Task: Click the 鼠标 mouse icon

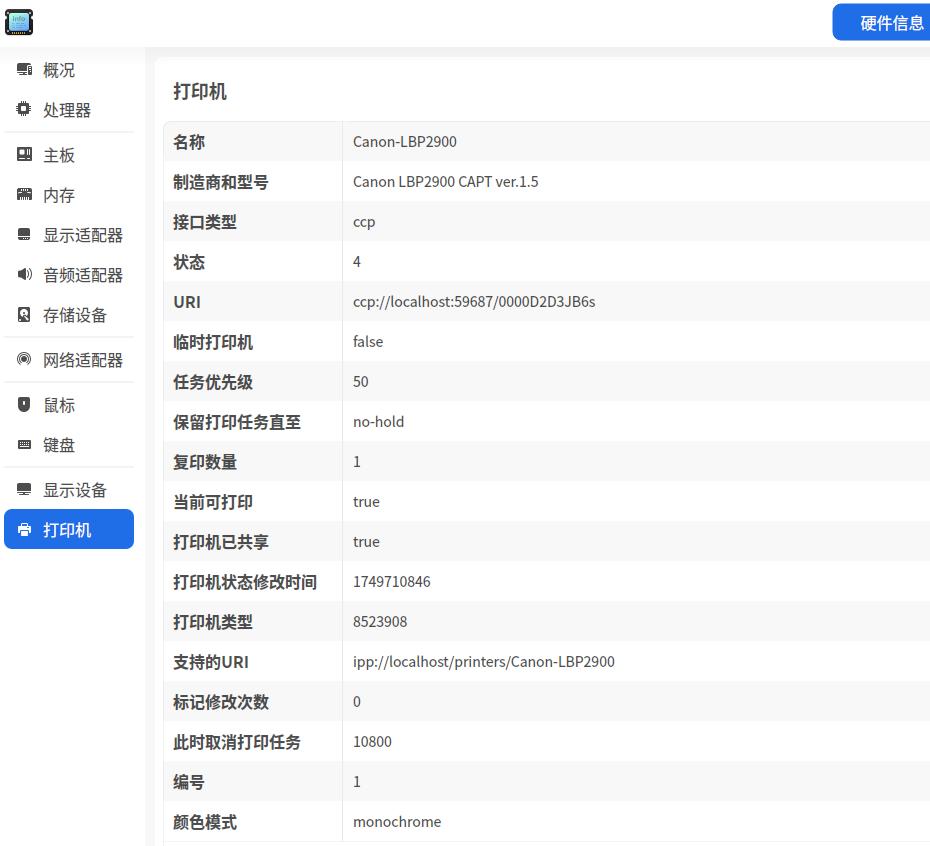Action: click(x=24, y=405)
